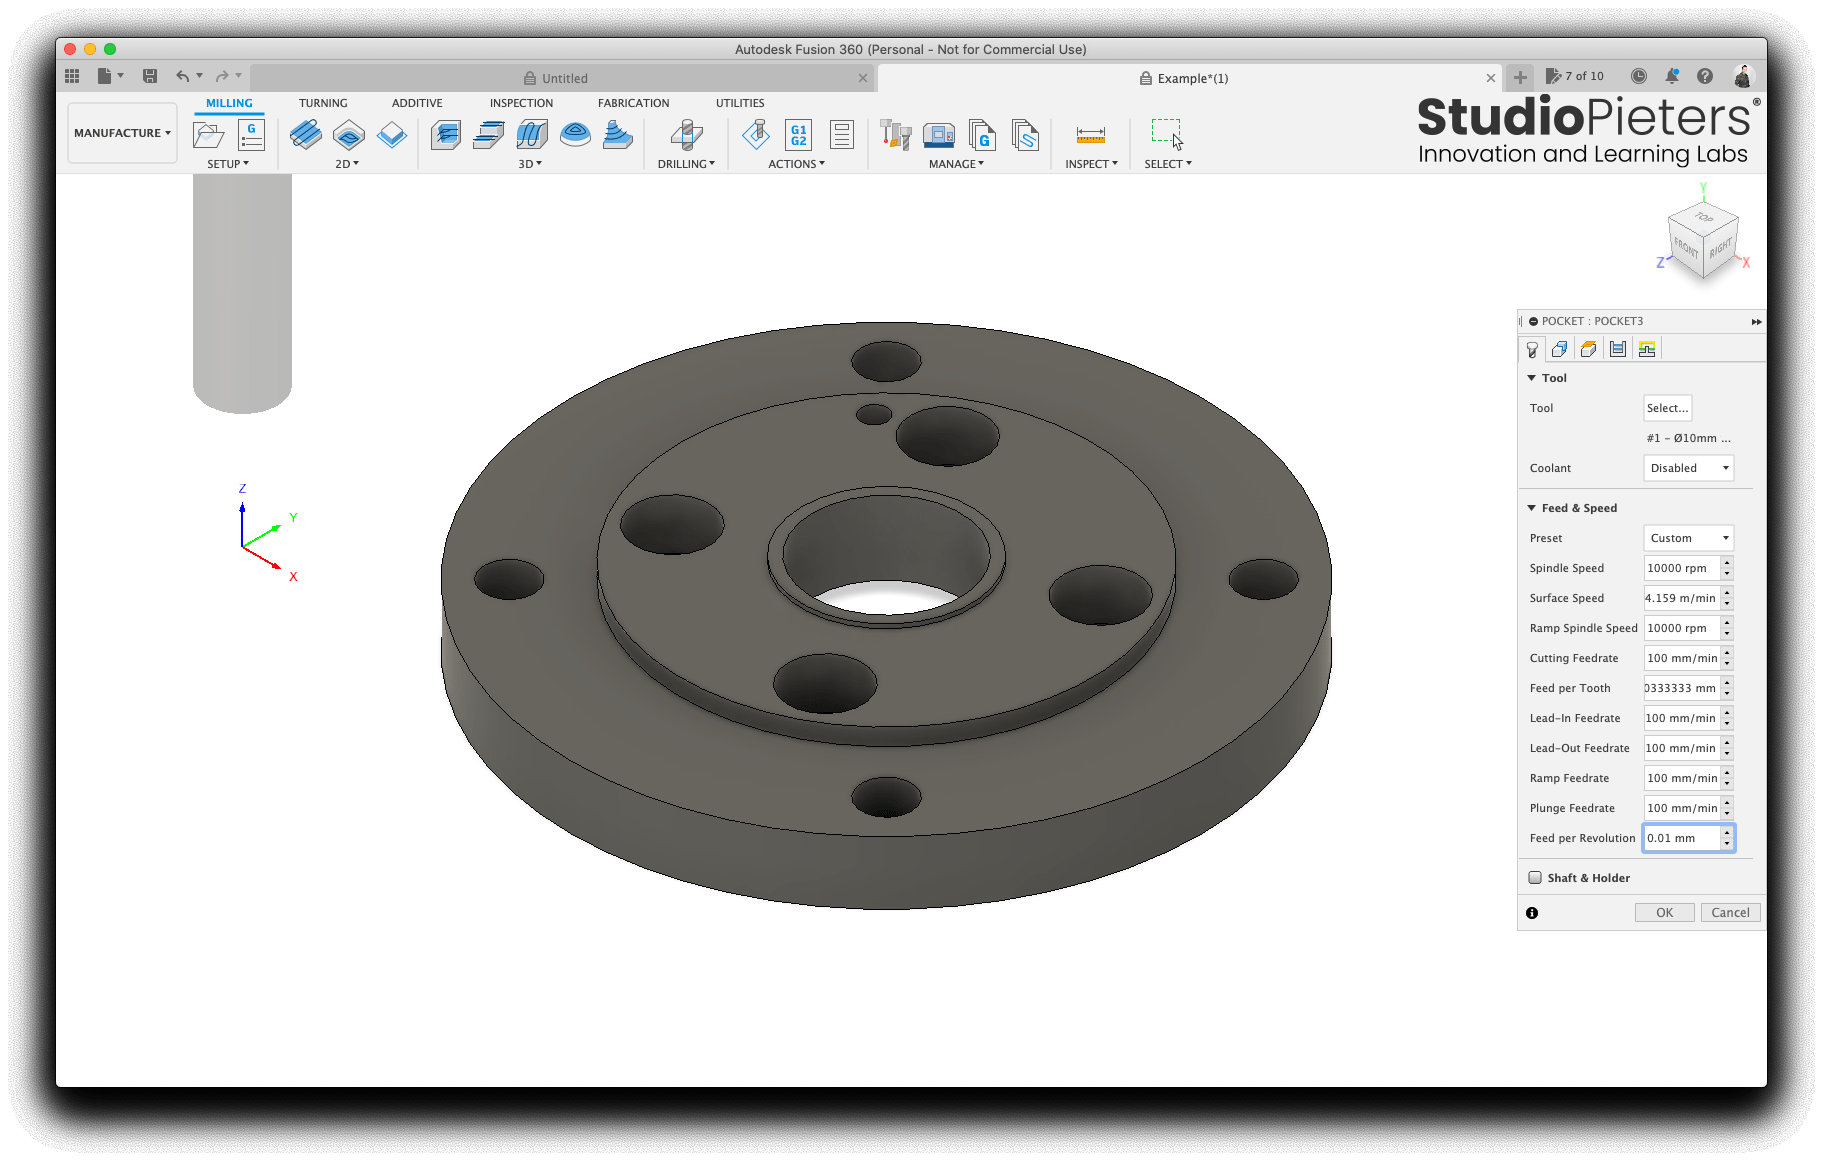Enable the Shaft & Holder option

tap(1536, 877)
